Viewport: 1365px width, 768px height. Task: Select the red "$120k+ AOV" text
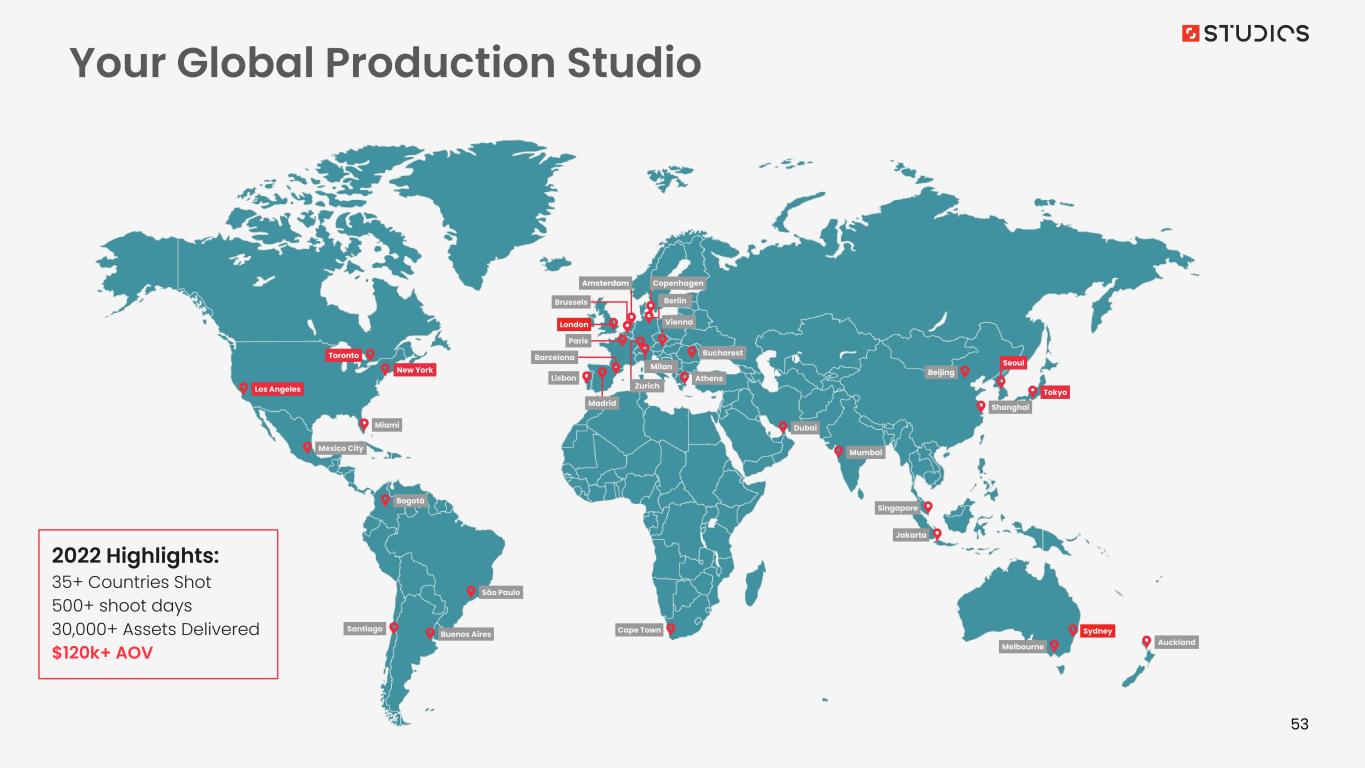coord(102,653)
